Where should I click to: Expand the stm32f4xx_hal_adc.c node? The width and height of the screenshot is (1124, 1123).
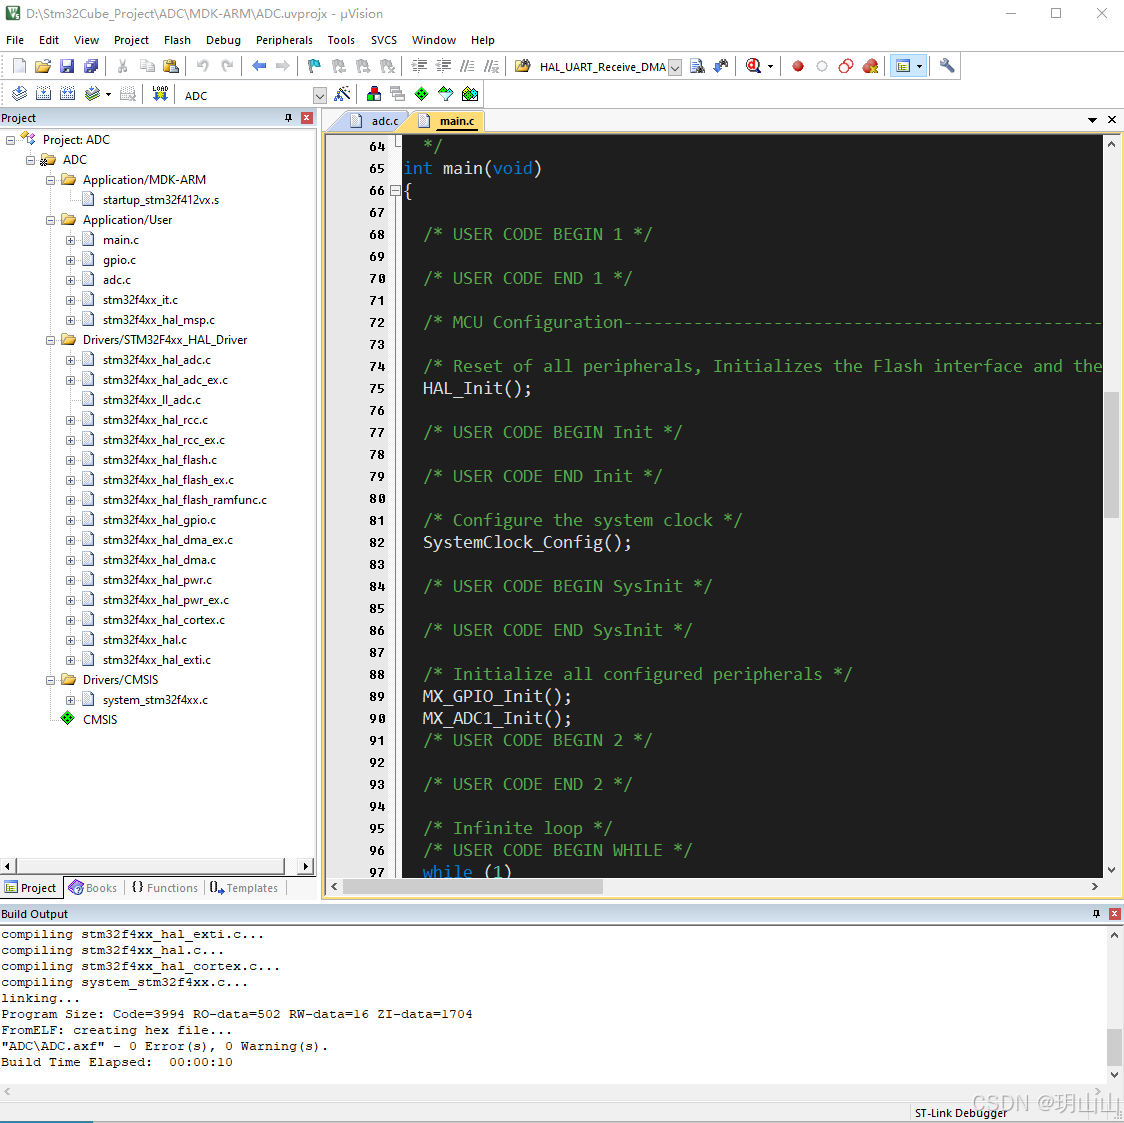(70, 360)
